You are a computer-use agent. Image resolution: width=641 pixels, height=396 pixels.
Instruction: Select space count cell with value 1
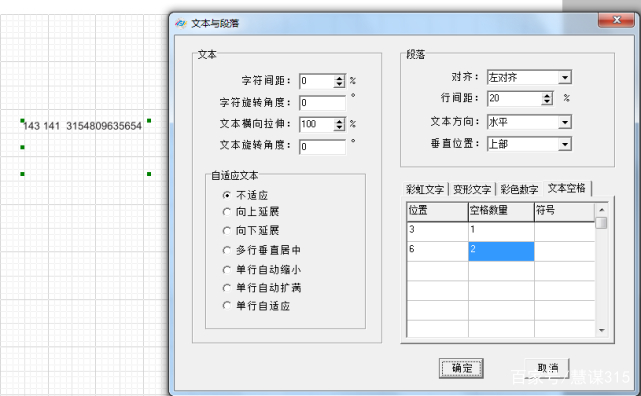[501, 231]
